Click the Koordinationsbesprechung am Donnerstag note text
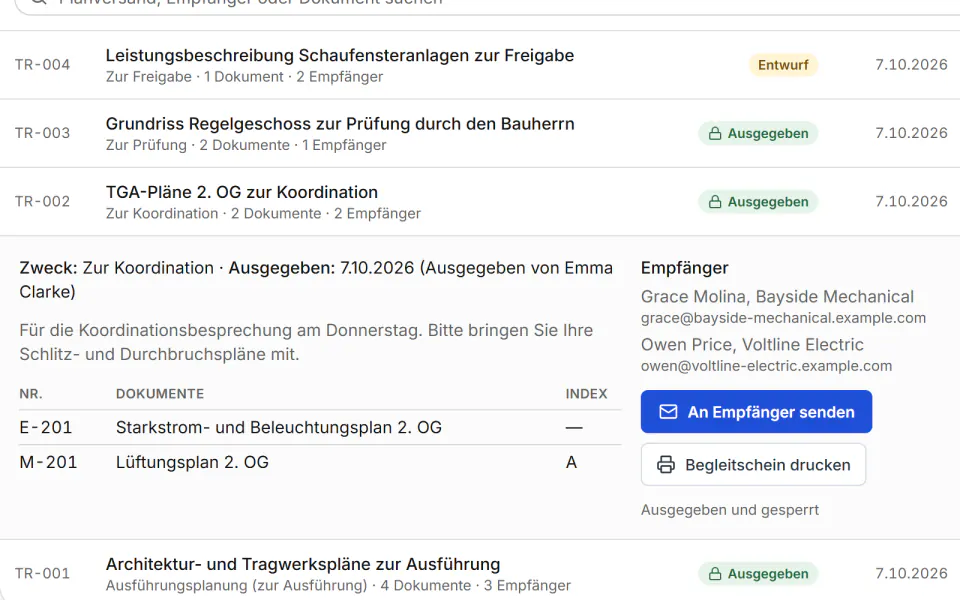 pos(306,342)
